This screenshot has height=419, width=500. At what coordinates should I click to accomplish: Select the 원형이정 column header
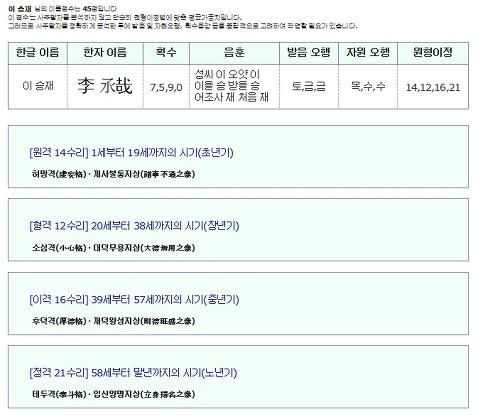[433, 53]
